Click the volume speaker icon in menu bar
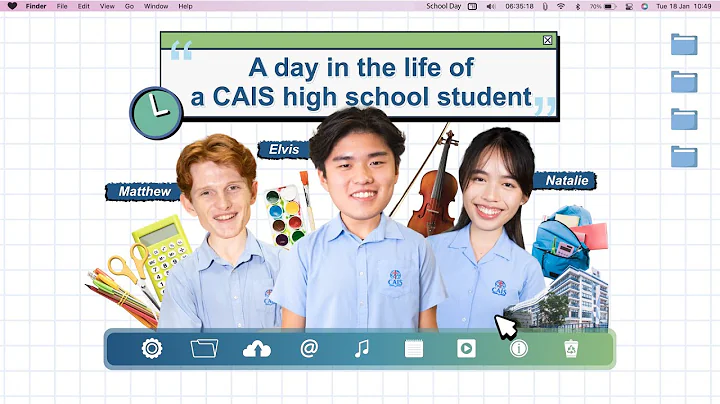Screen dimensions: 720x404 [491, 6]
